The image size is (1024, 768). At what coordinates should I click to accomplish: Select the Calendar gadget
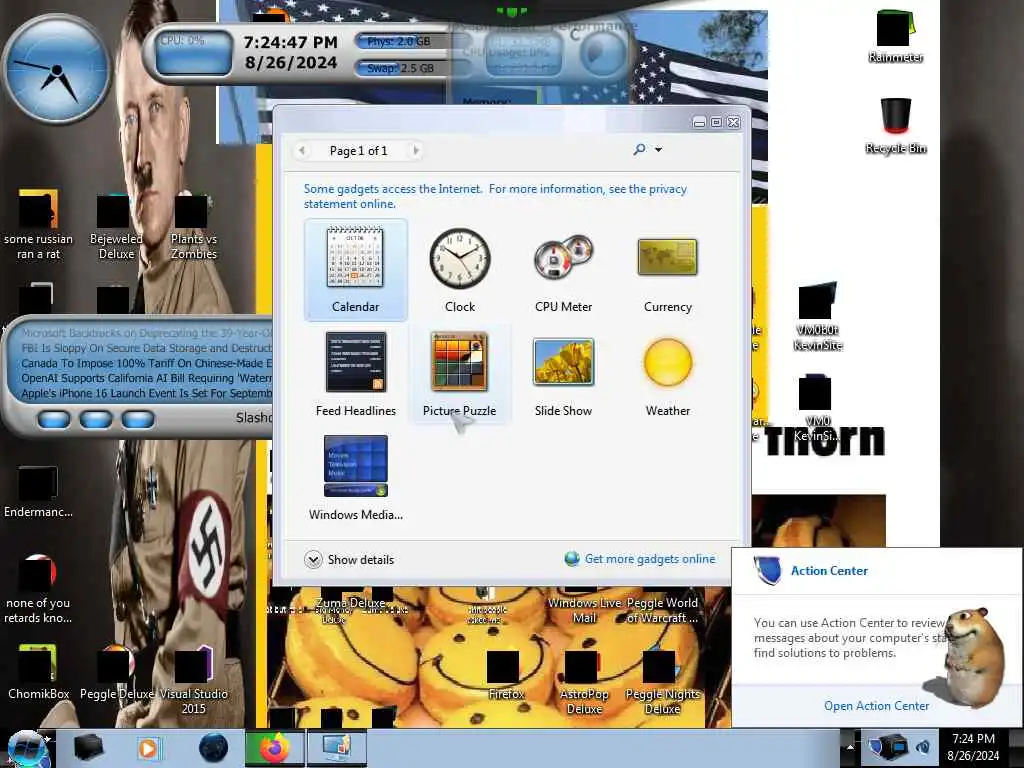click(355, 270)
